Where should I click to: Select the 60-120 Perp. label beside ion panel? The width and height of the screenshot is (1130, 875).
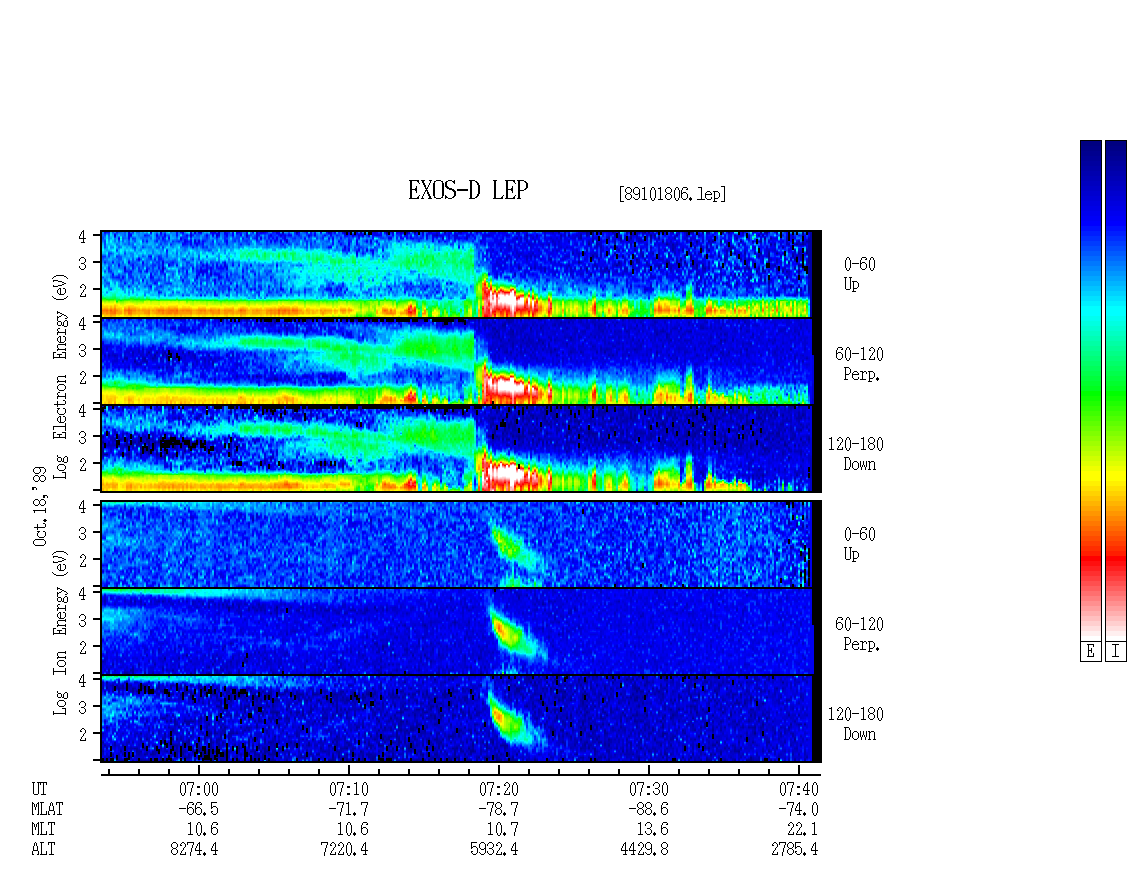[x=859, y=634]
